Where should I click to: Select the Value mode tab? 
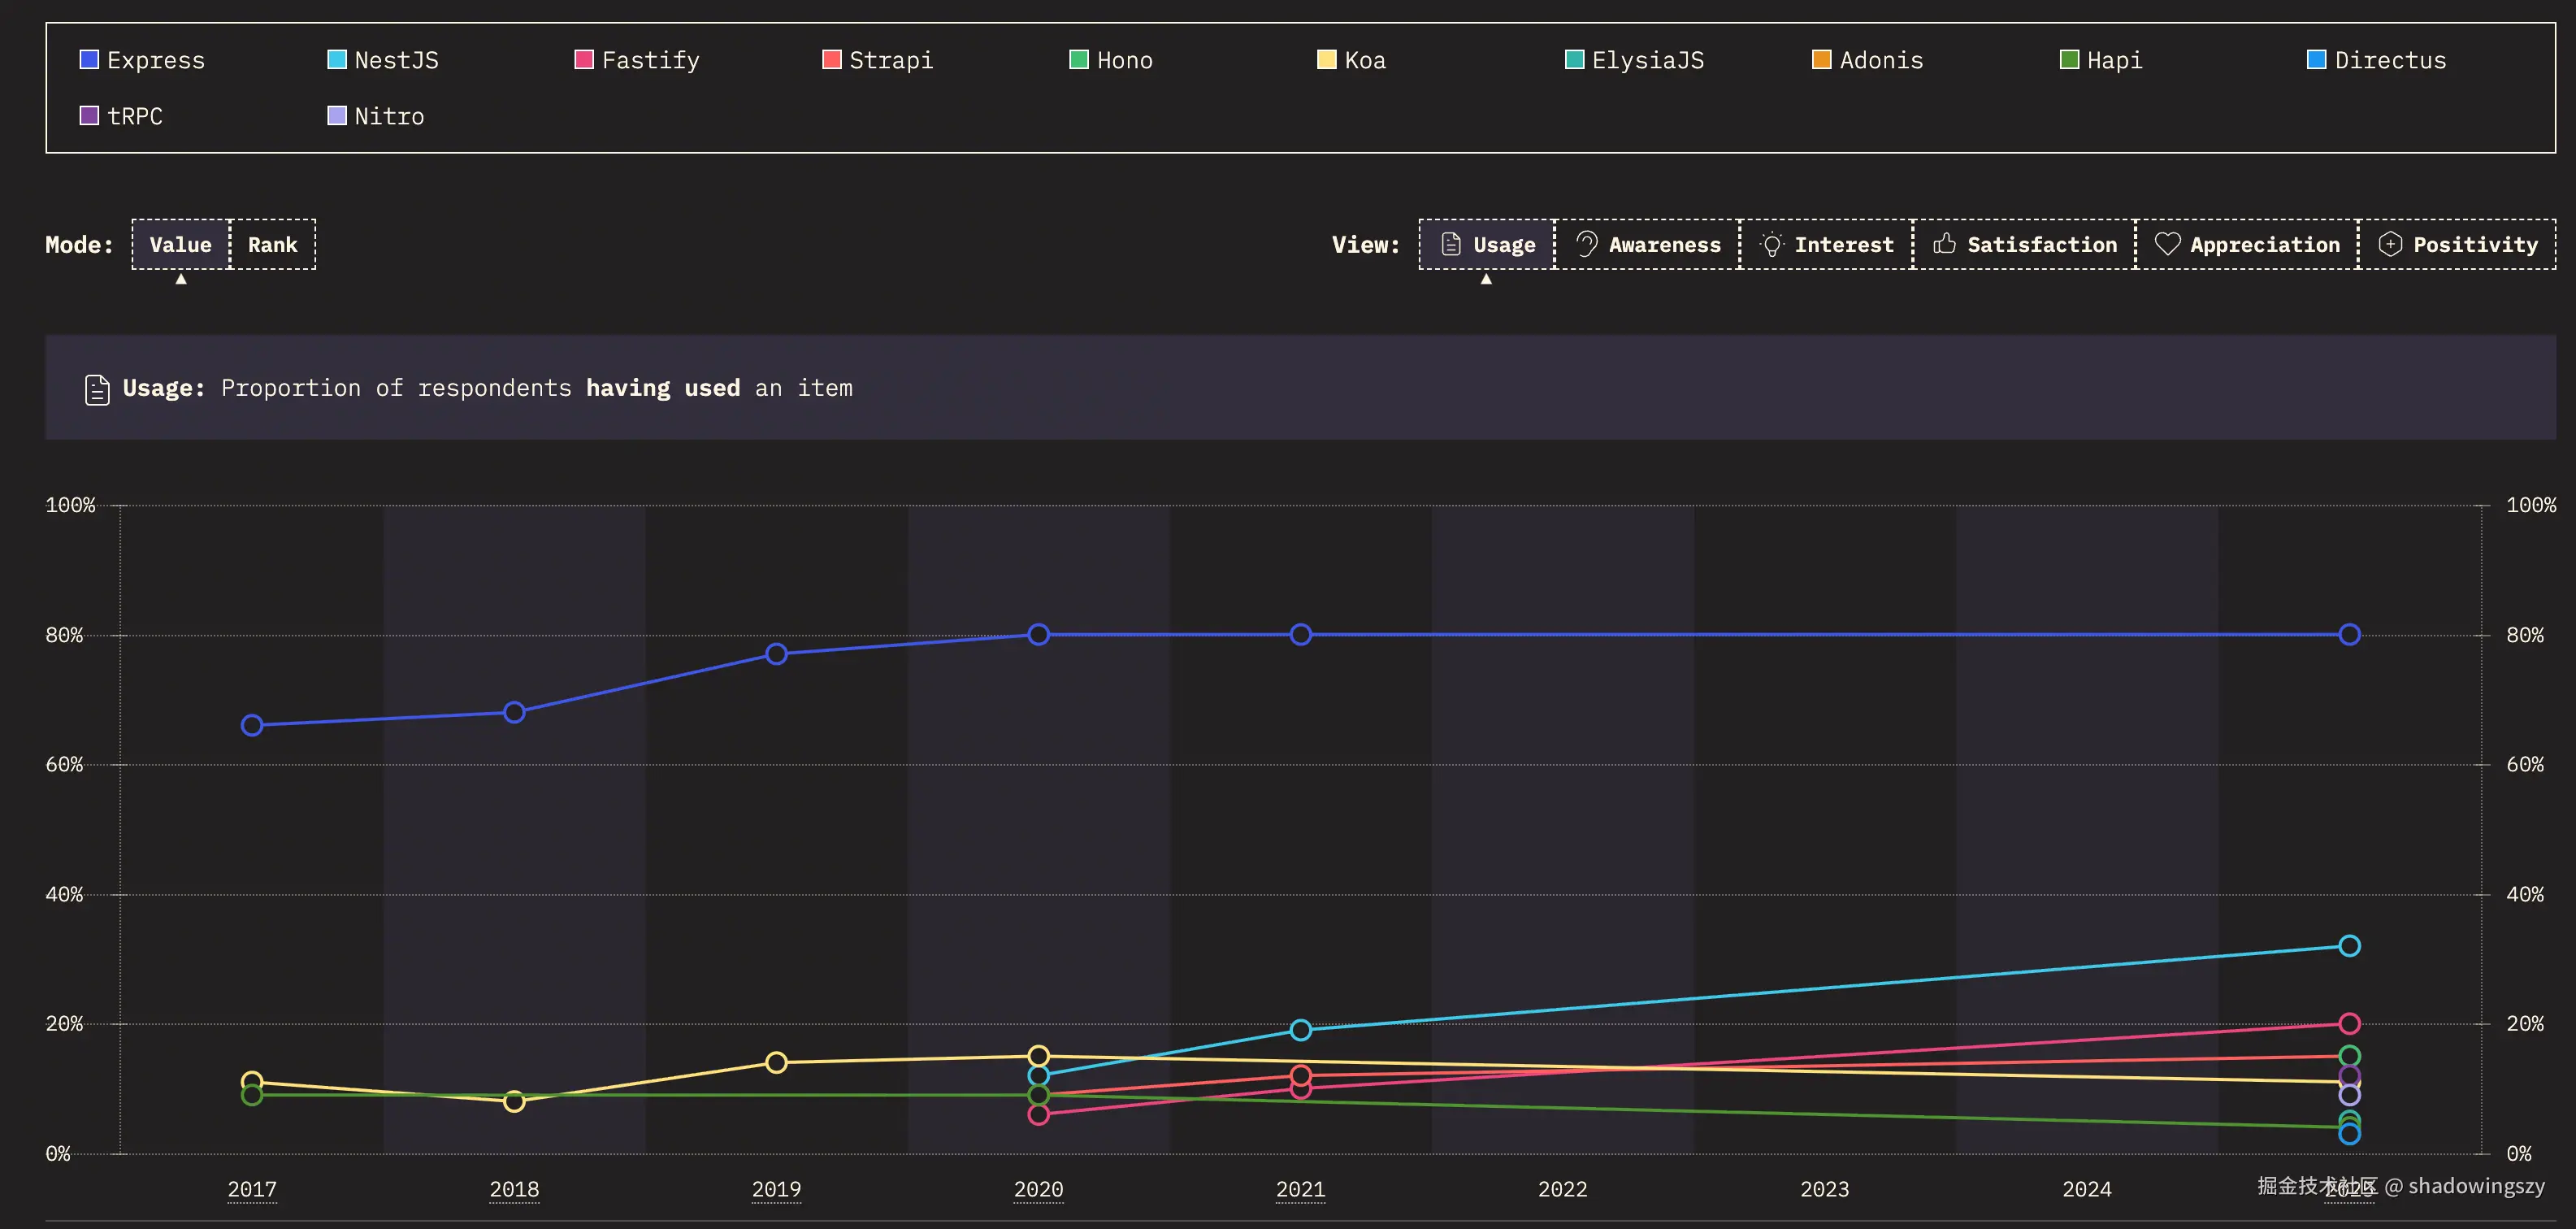coord(180,244)
